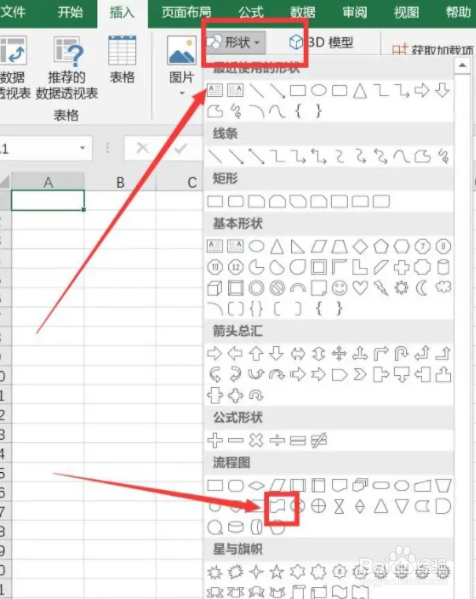Select the cross shape in 基本形状
Image resolution: width=476 pixels, height=599 pixels.
click(x=402, y=267)
